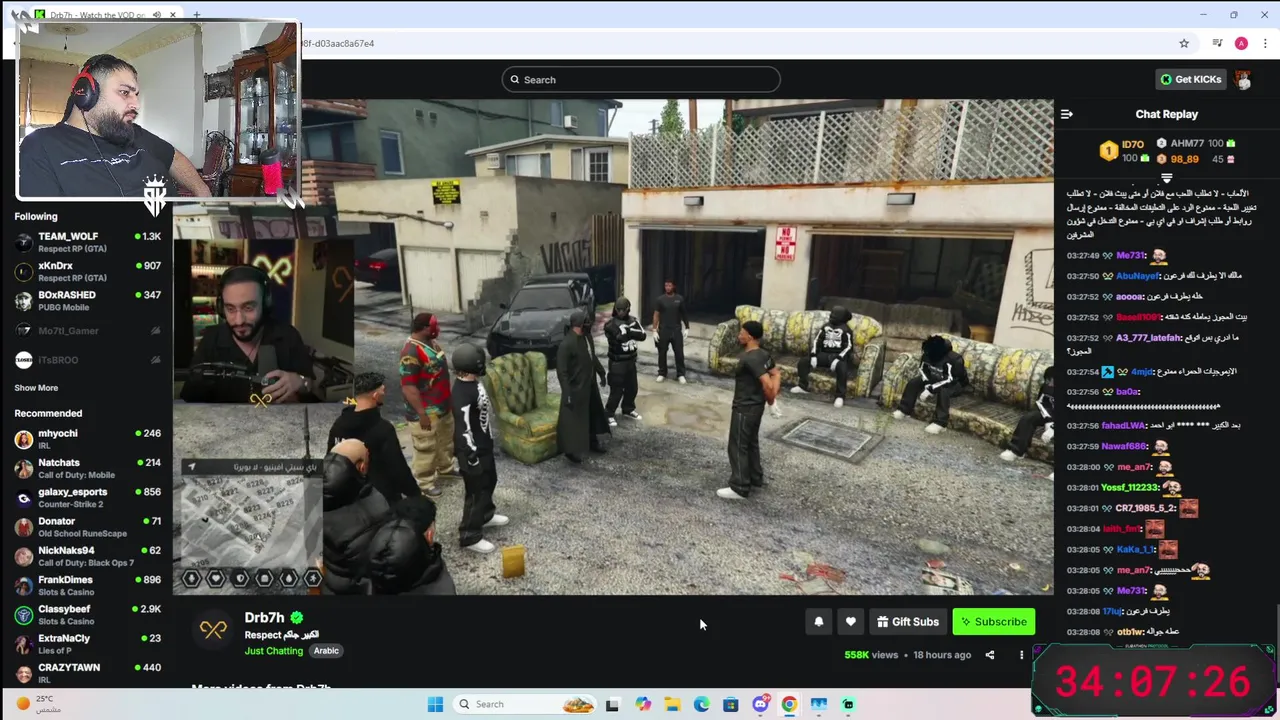Screen dimensions: 1280x720
Task: Close the Drb7h browser tab
Action: click(173, 15)
